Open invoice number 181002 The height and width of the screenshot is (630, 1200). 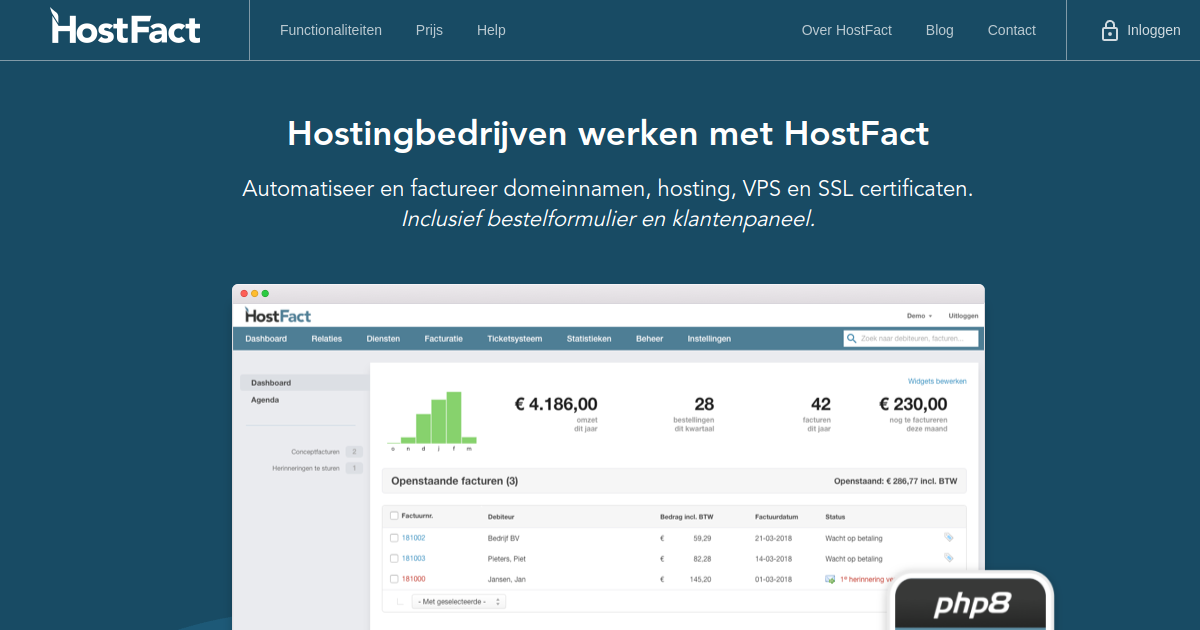[x=413, y=538]
